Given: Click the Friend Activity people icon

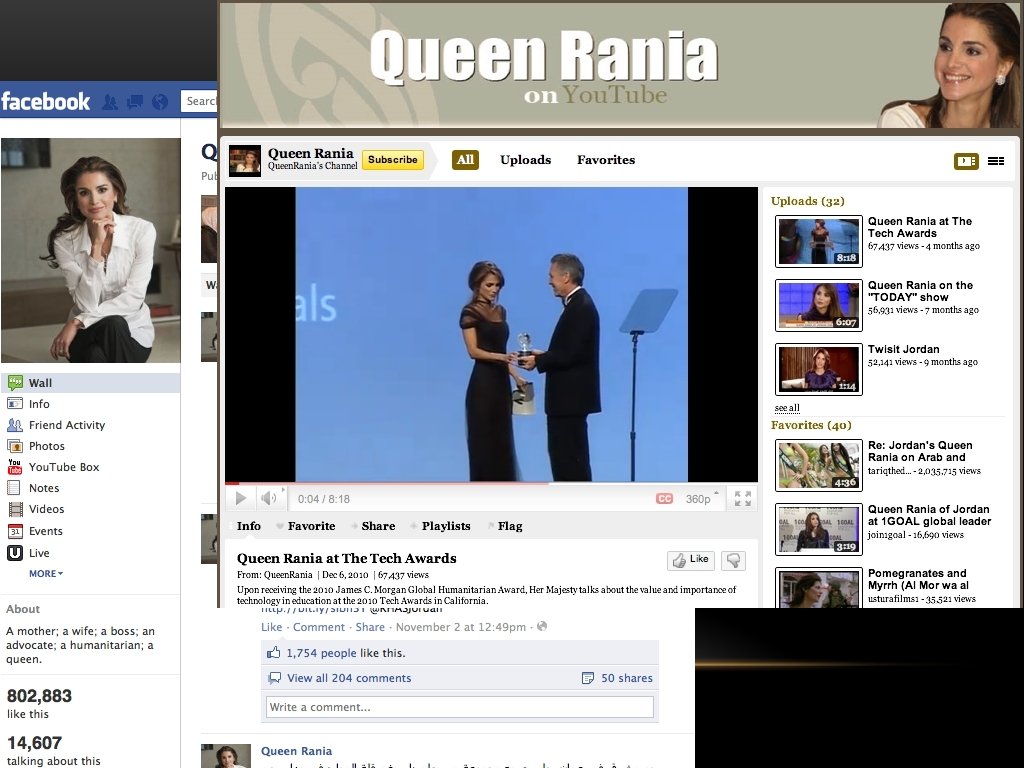Looking at the screenshot, I should pyautogui.click(x=14, y=425).
